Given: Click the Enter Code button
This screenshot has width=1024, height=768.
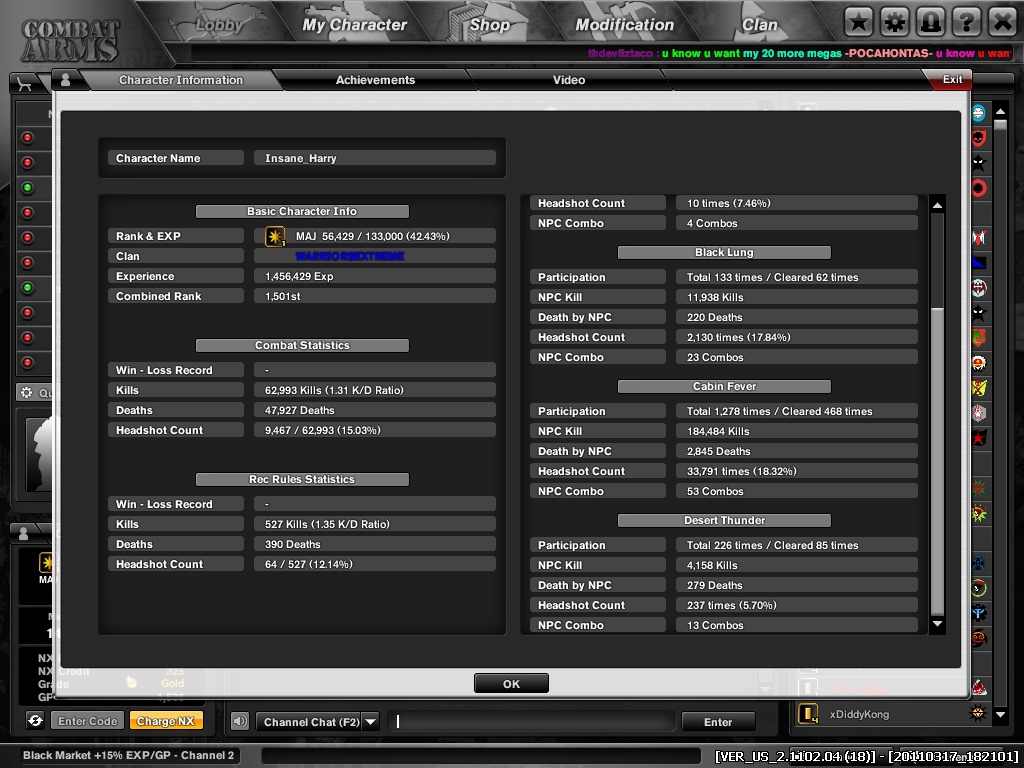Looking at the screenshot, I should pos(88,721).
